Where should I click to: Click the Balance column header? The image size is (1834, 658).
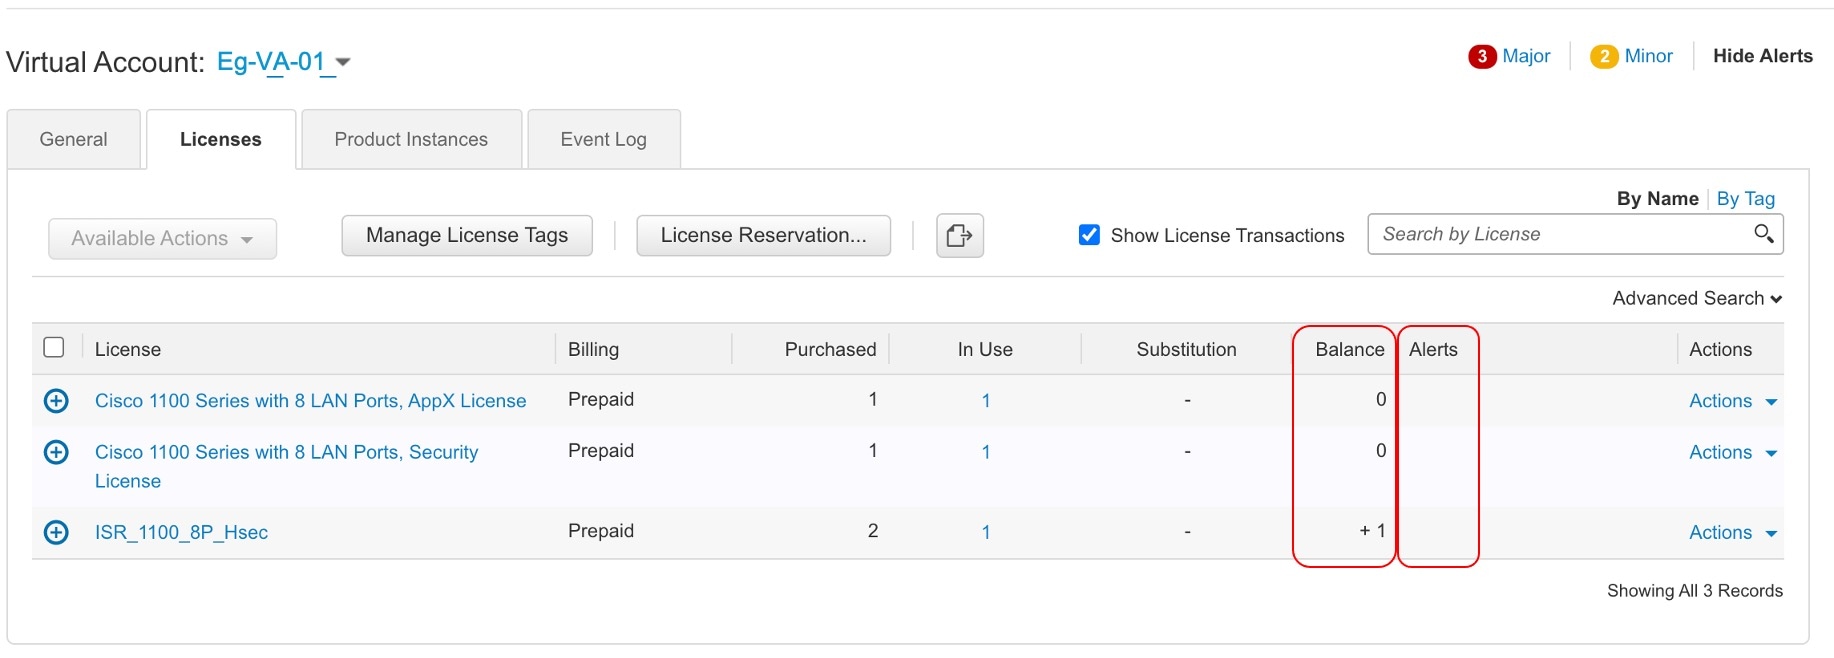point(1350,349)
